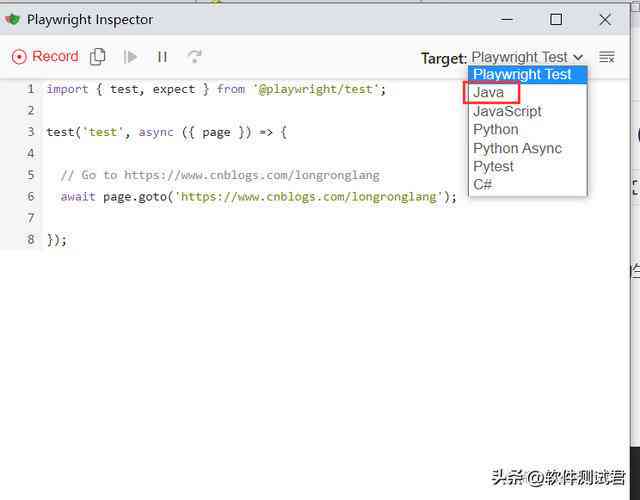The image size is (640, 500).
Task: Minimize the Playwright Inspector window
Action: [x=507, y=19]
